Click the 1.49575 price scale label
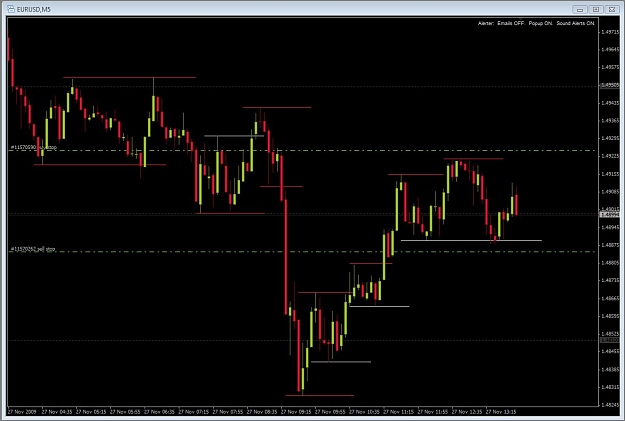 tap(610, 67)
